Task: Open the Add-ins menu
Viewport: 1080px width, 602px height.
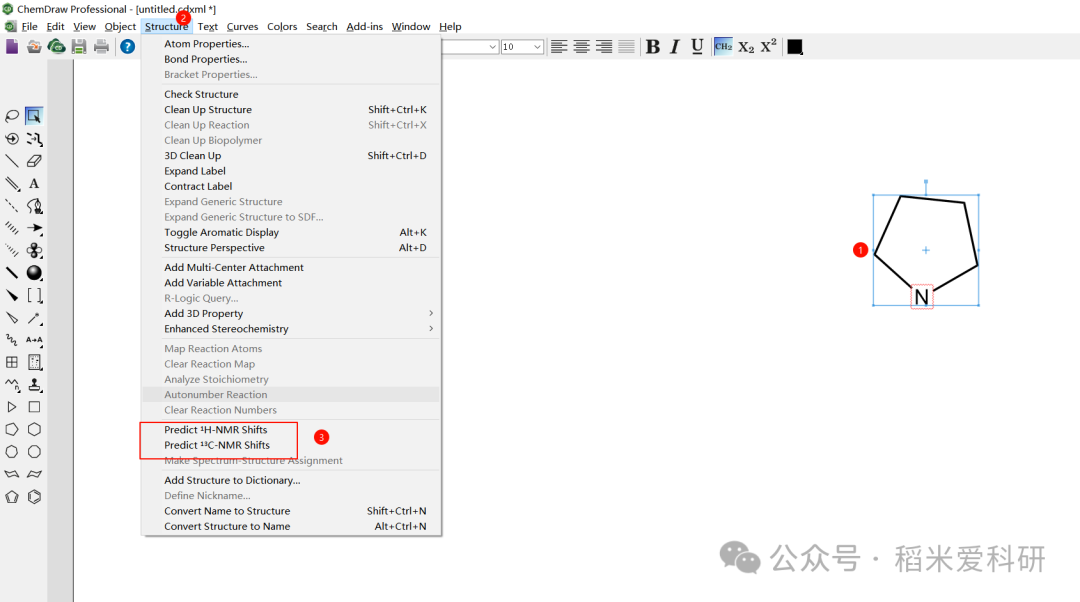Action: click(x=364, y=26)
